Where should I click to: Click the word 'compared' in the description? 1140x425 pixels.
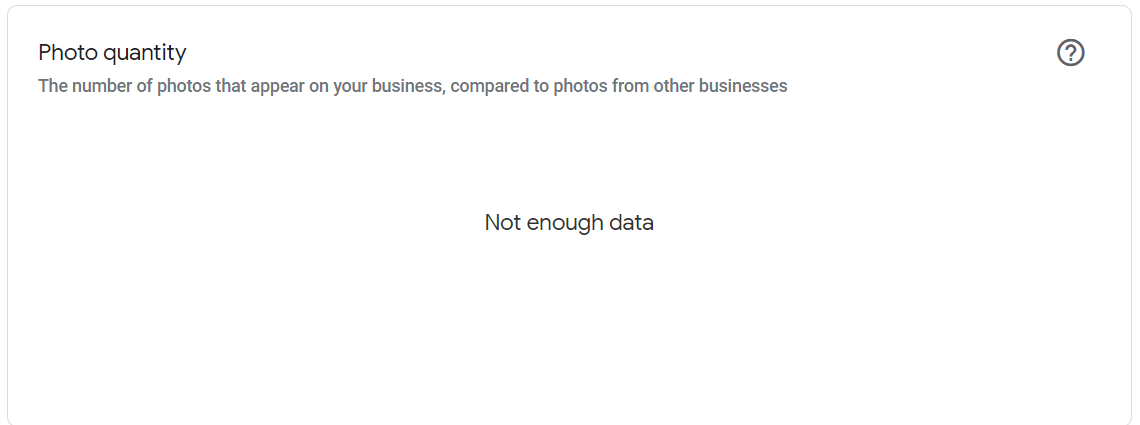487,86
